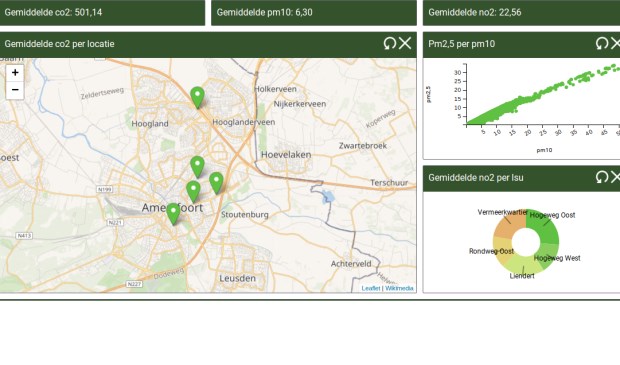Screen dimensions: 620x365
Task: Click the Hoogland label on map
Action: pos(150,124)
